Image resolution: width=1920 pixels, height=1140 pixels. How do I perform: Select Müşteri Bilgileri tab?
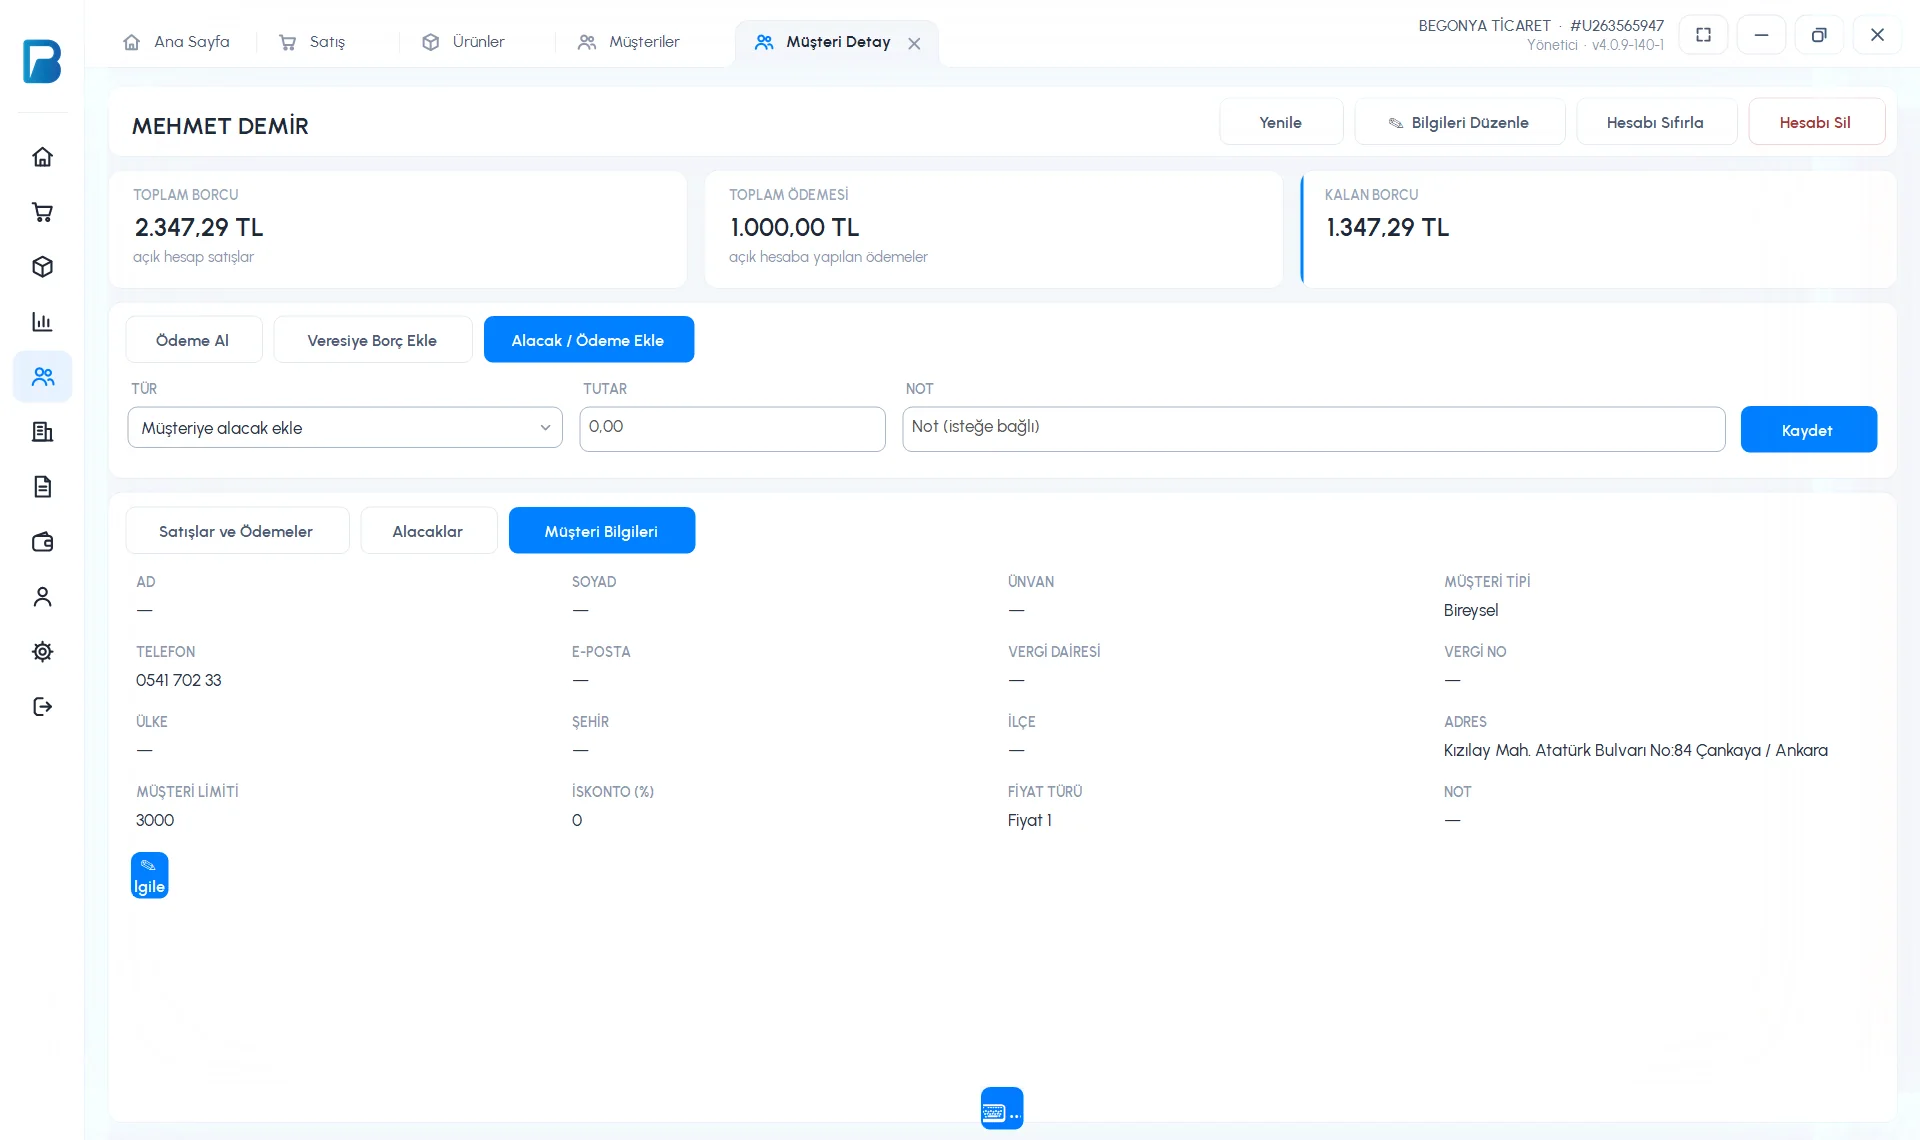click(601, 531)
